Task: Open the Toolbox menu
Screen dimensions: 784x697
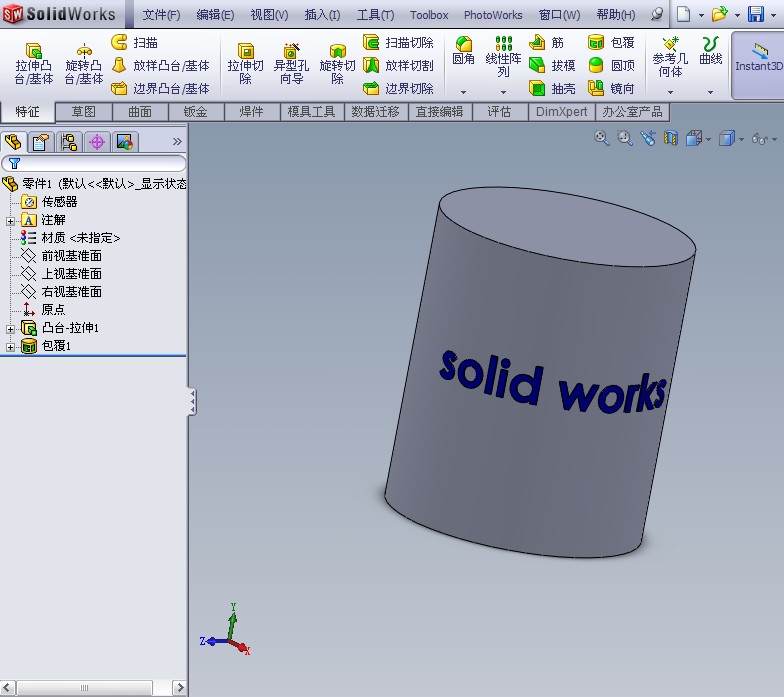Action: [429, 15]
